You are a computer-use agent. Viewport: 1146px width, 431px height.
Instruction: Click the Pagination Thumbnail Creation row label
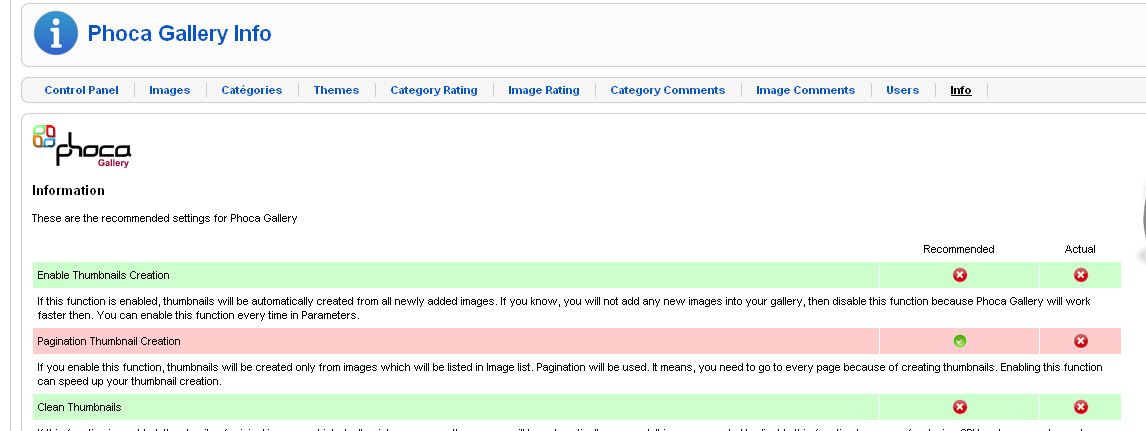108,341
